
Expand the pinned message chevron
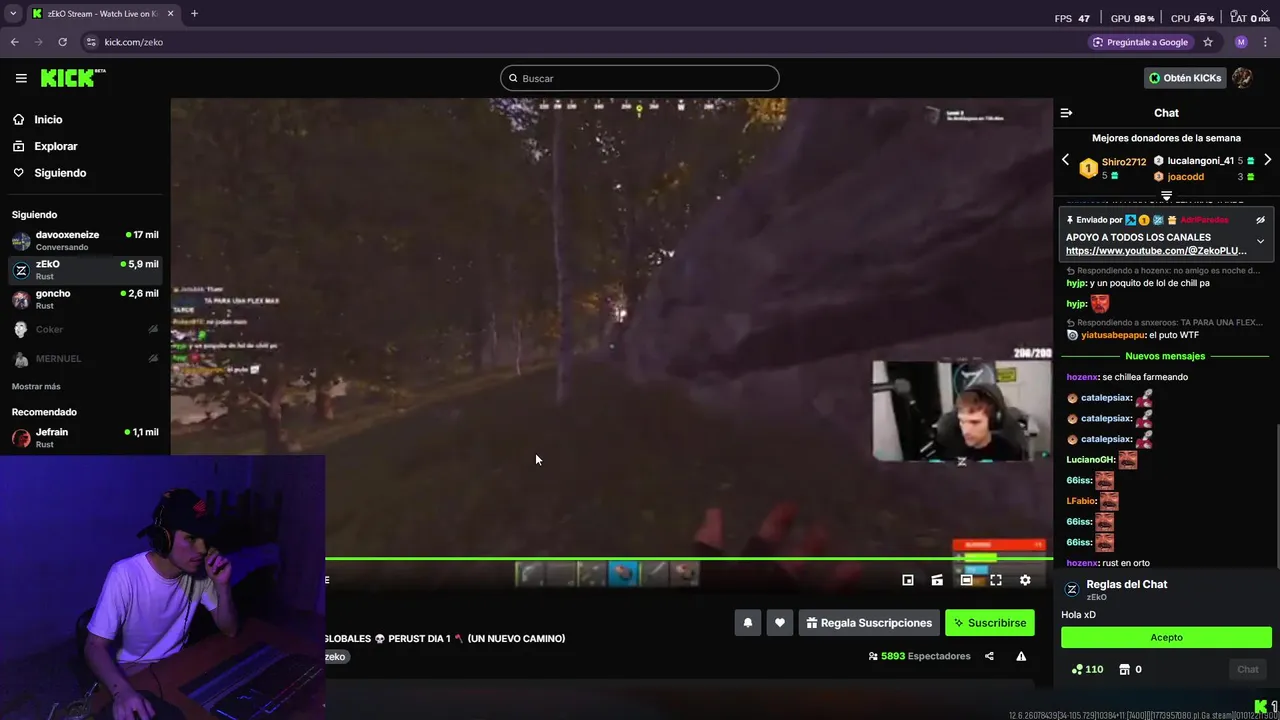coord(1261,241)
